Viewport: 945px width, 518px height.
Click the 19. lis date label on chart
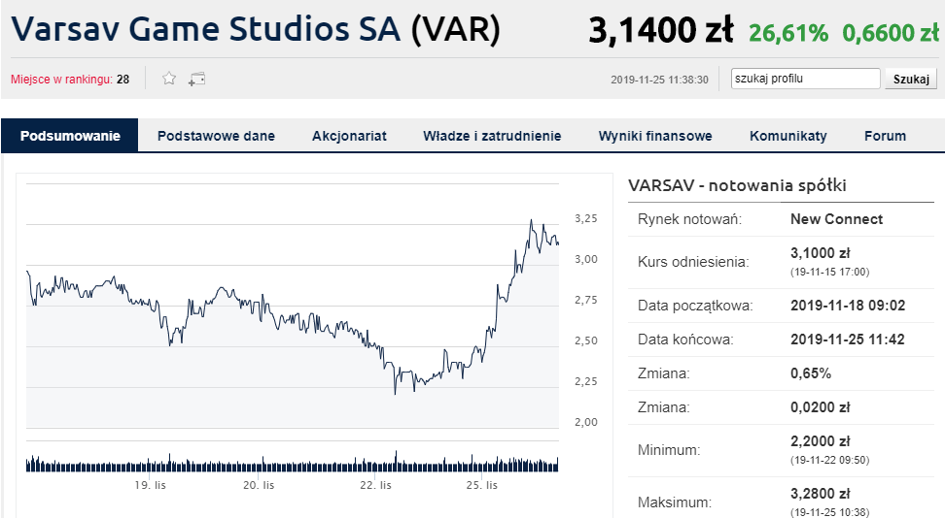(x=150, y=485)
